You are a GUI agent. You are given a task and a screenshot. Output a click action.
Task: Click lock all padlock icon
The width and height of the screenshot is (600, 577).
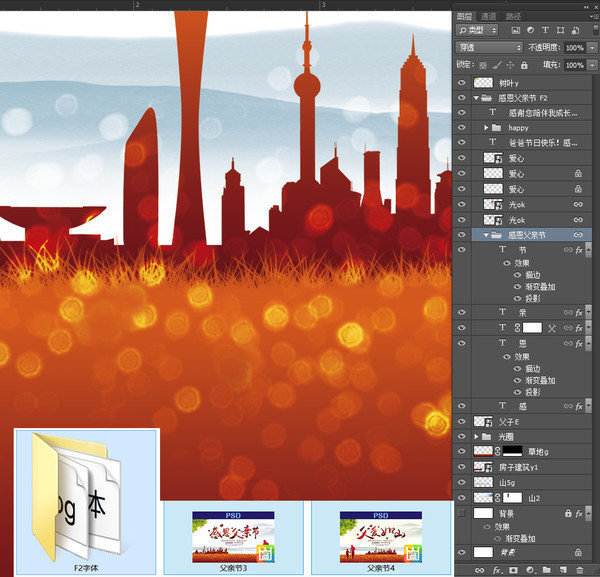[524, 65]
